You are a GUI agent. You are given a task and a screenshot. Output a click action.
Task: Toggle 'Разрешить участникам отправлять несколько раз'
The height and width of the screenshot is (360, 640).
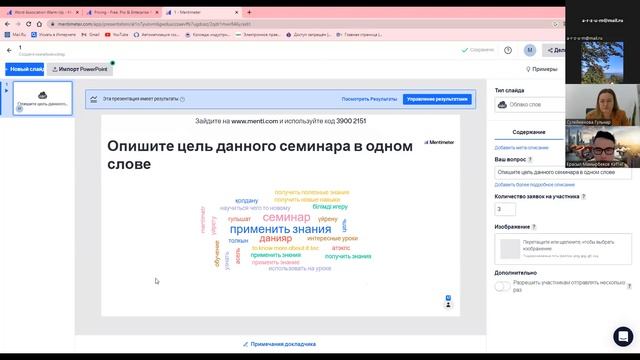tap(502, 286)
